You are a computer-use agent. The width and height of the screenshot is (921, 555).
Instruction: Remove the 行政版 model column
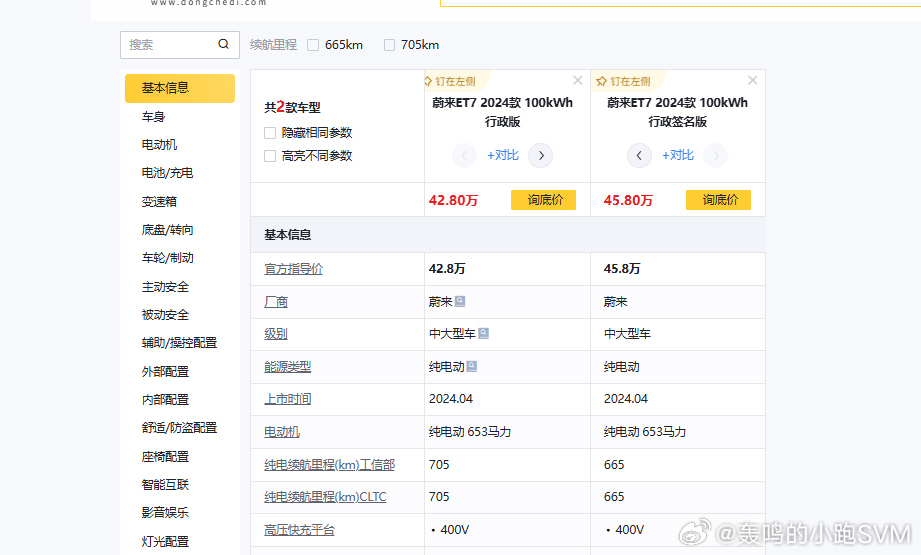click(x=577, y=80)
